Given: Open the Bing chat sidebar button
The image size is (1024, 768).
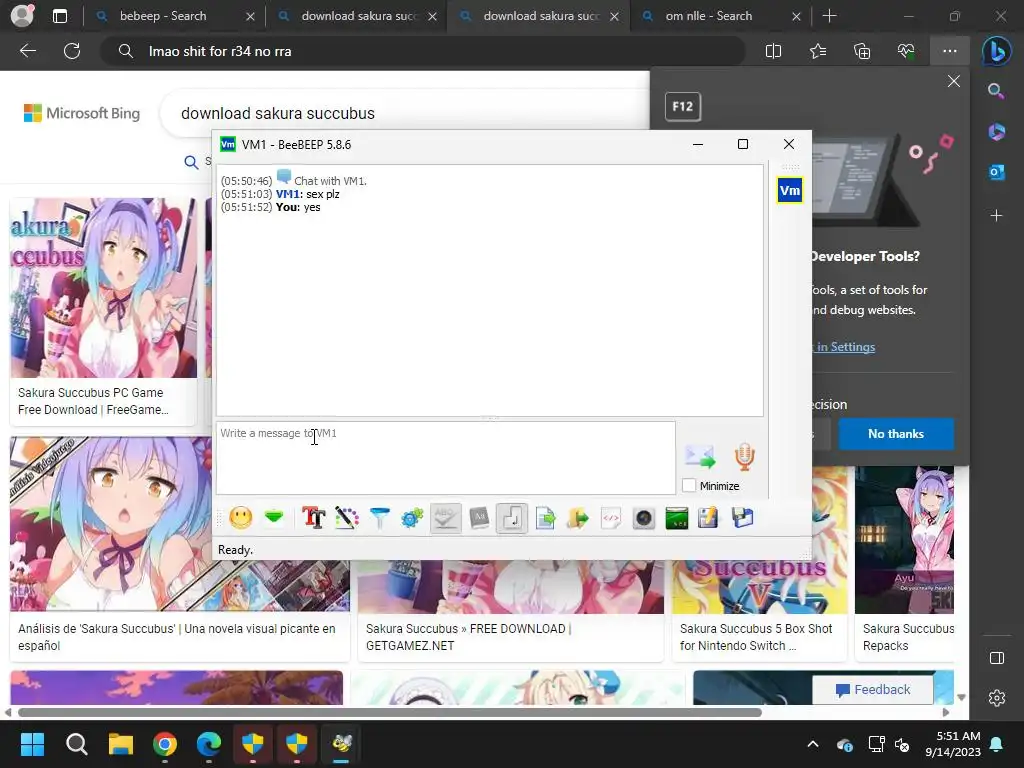Looking at the screenshot, I should [997, 51].
